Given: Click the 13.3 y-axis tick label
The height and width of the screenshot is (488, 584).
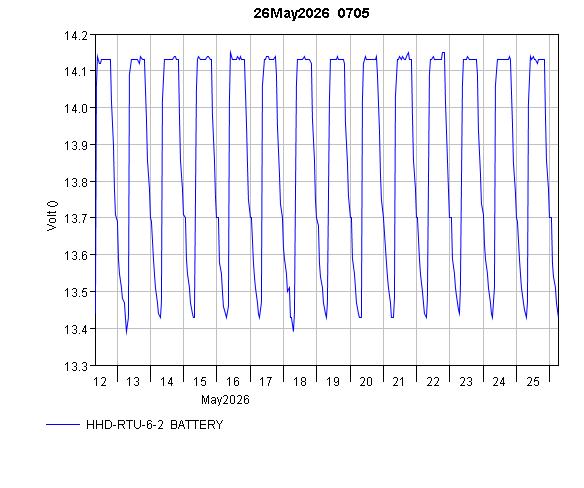Looking at the screenshot, I should tap(76, 366).
